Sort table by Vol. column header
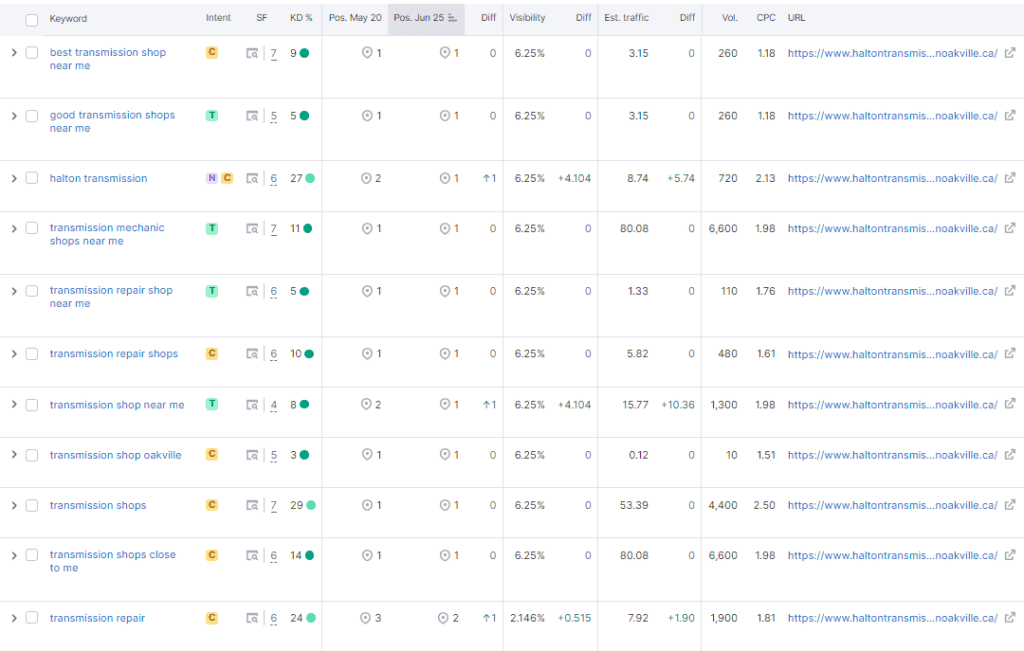The width and height of the screenshot is (1024, 651). [x=728, y=18]
